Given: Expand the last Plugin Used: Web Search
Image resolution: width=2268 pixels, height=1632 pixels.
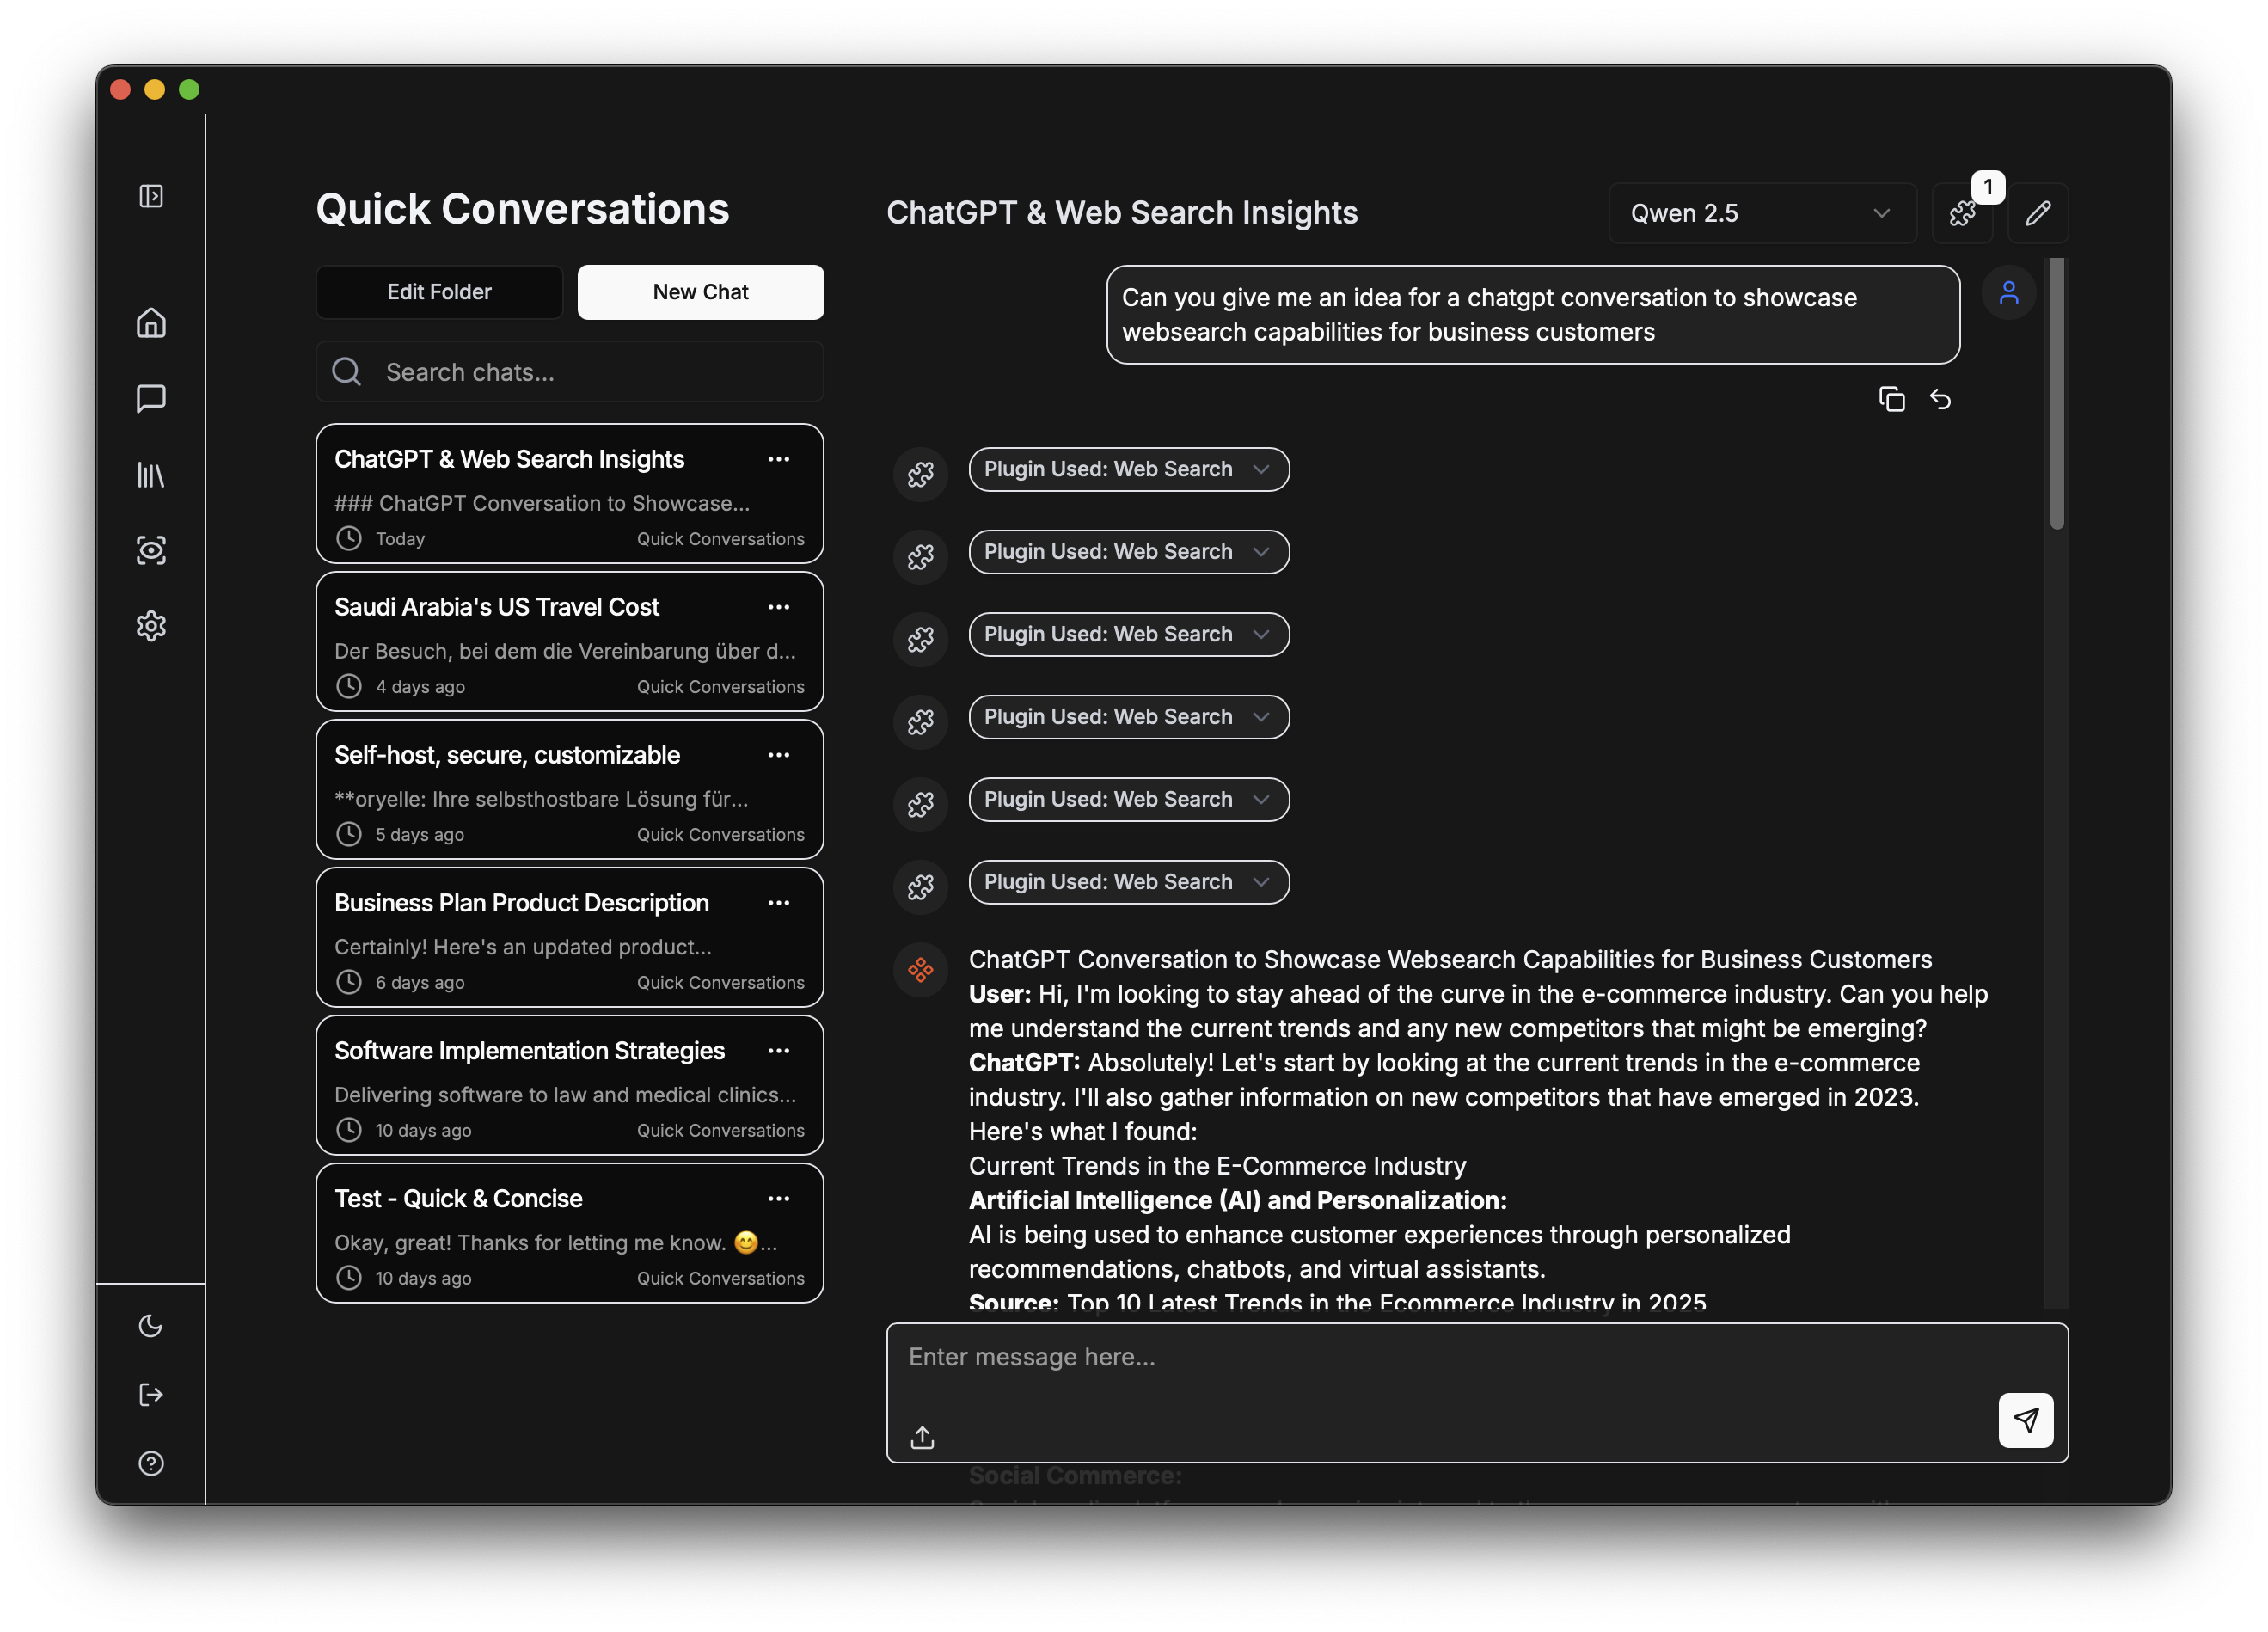Looking at the screenshot, I should [x=1128, y=882].
